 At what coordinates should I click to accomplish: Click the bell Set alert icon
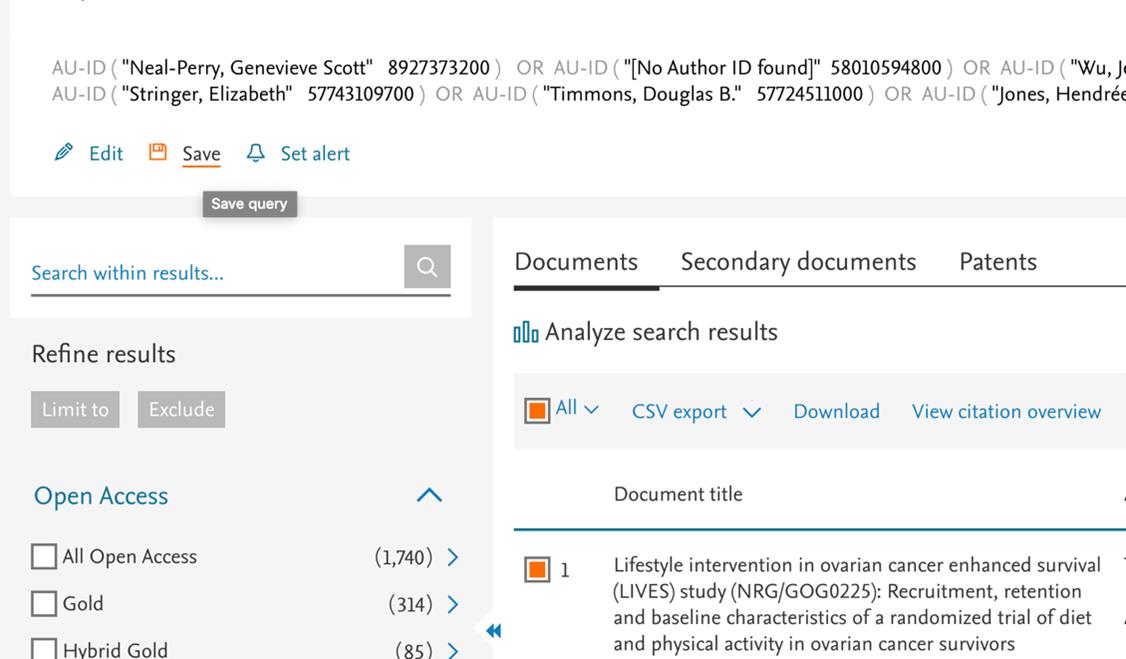point(256,152)
